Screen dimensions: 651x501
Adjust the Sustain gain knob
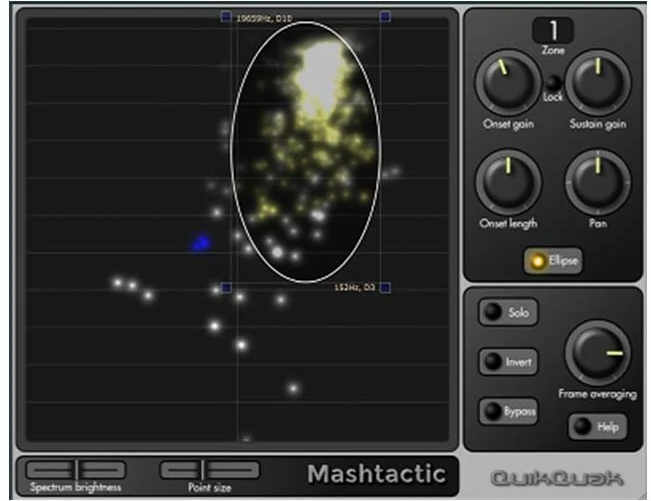point(598,83)
